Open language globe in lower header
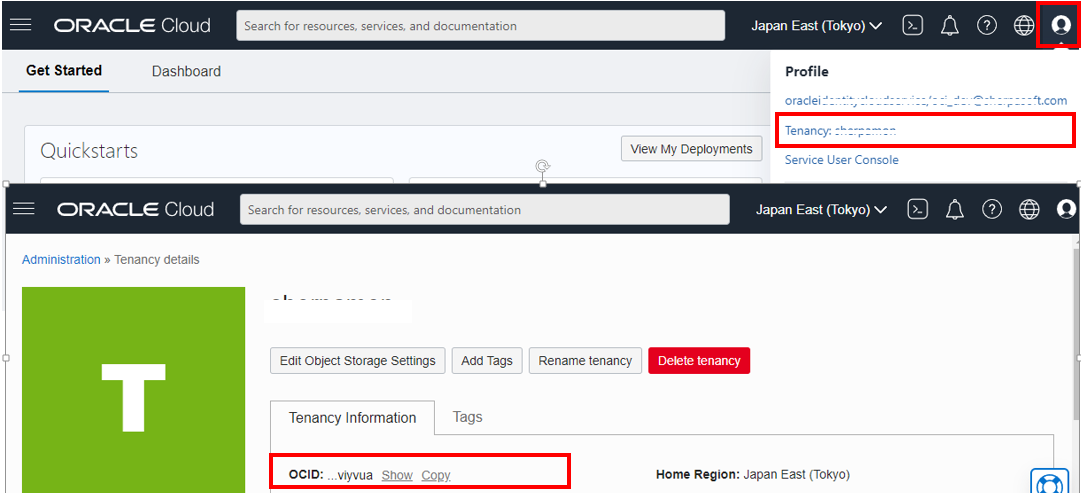 (1029, 209)
